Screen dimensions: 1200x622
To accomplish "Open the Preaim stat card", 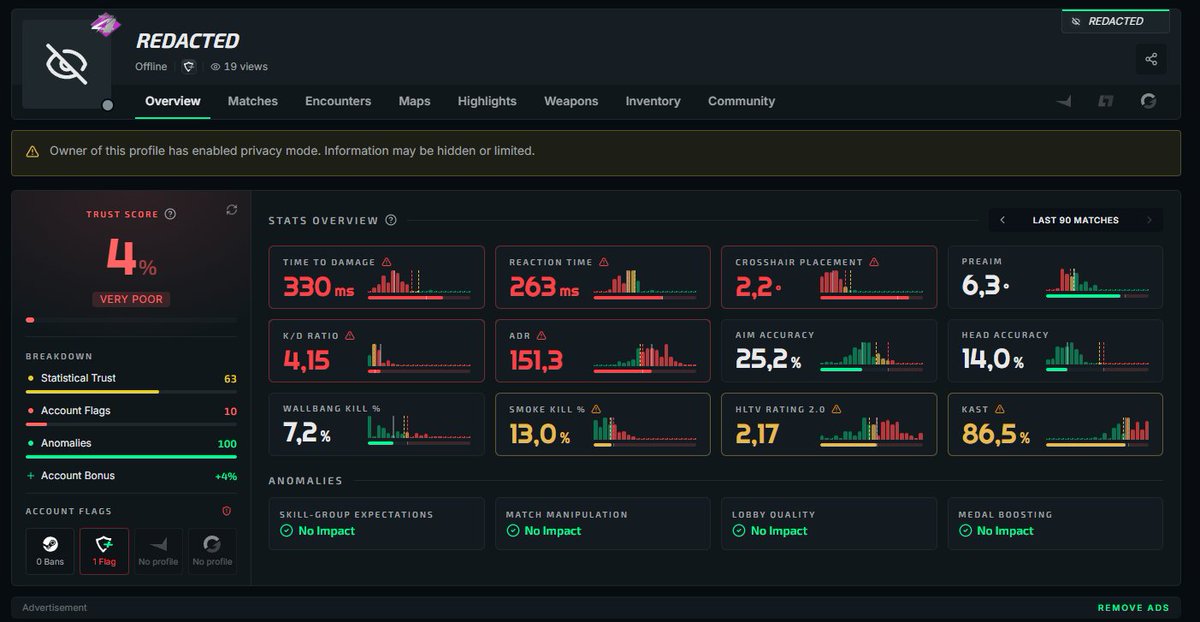I will click(1055, 277).
